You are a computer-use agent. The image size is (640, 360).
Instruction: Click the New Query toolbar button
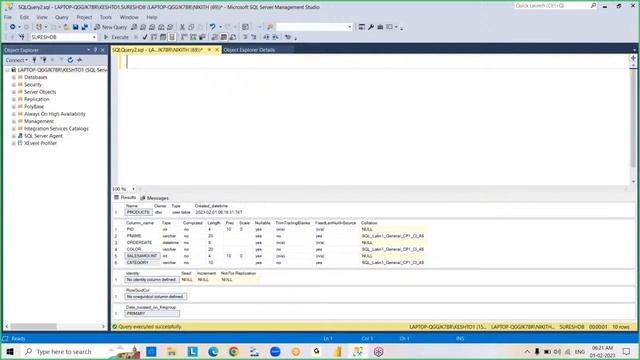pyautogui.click(x=111, y=27)
